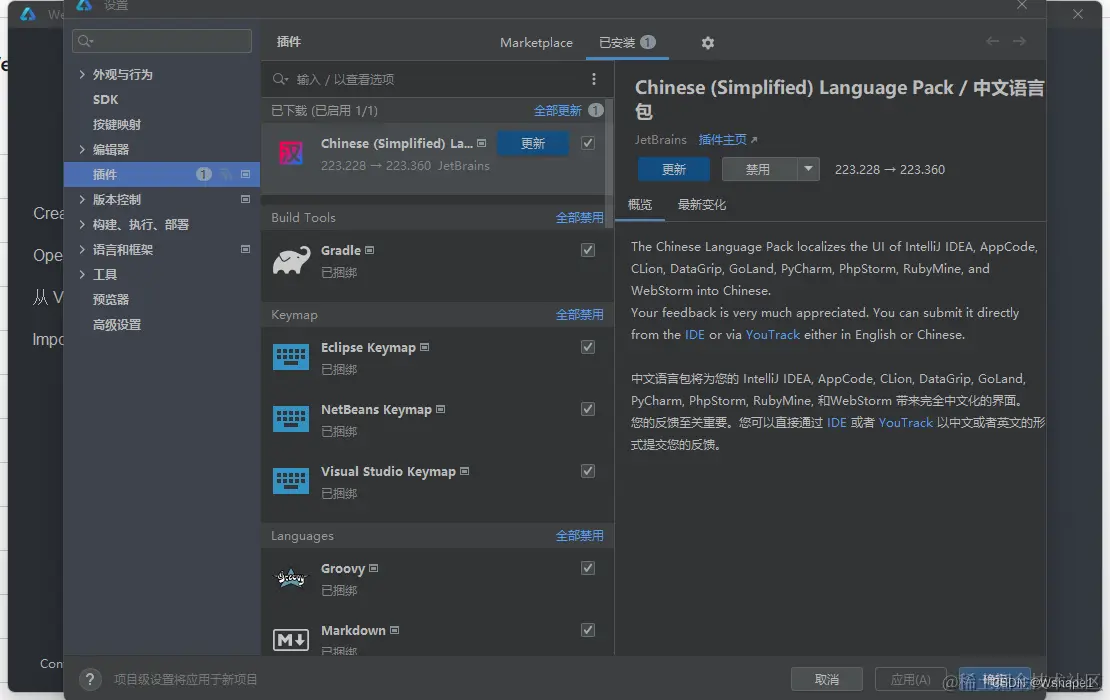Open the 最新变化 tab in plugin details
The image size is (1110, 700).
pyautogui.click(x=702, y=205)
